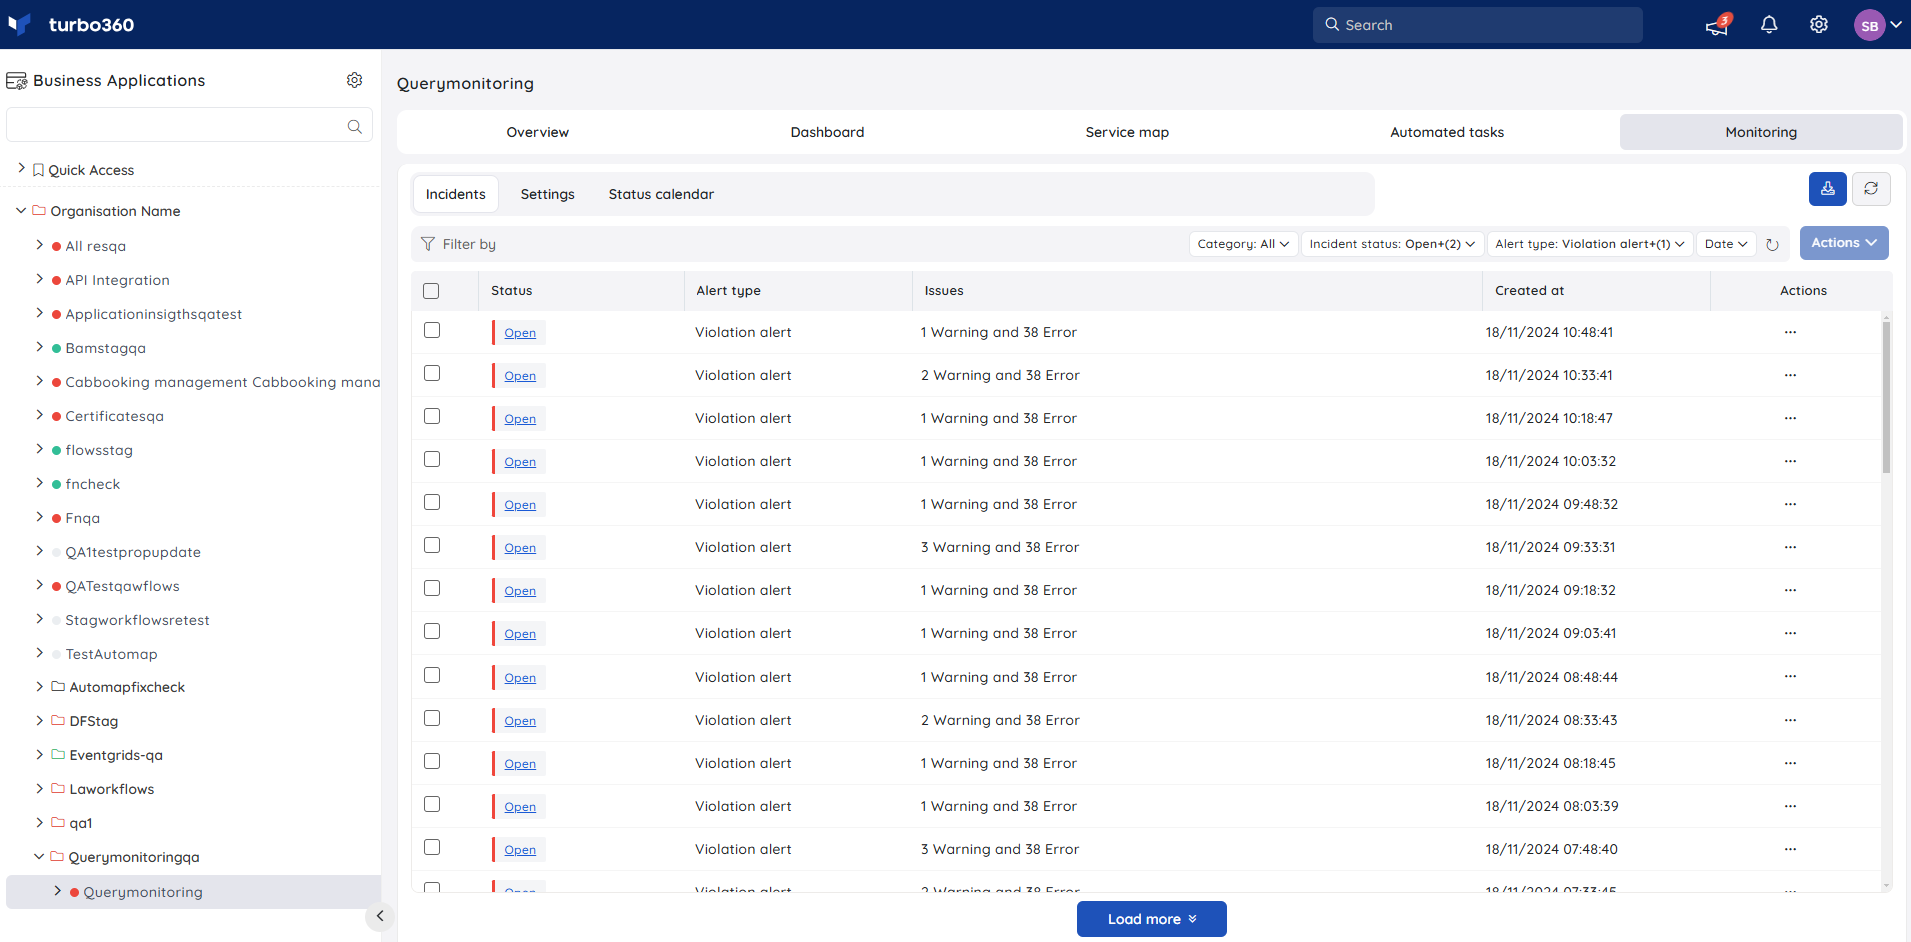This screenshot has height=942, width=1911.
Task: Open actions menu for 10:48:41 incident
Action: coord(1790,332)
